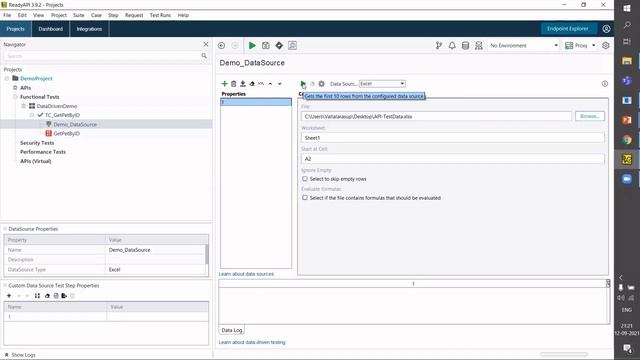Click download arrow icon in Properties toolbar
This screenshot has width=640, height=360.
tap(242, 84)
